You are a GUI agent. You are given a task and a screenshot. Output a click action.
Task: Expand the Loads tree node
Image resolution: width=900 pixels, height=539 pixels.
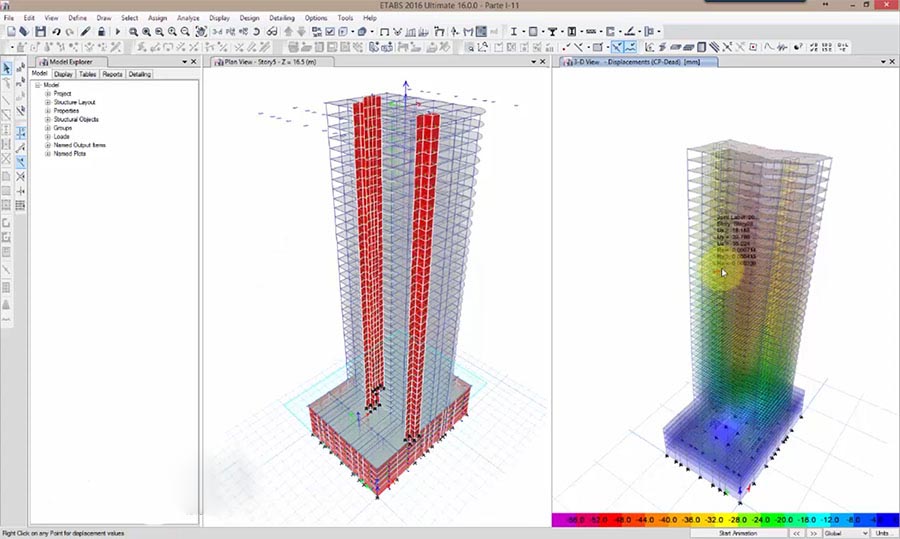pos(48,137)
